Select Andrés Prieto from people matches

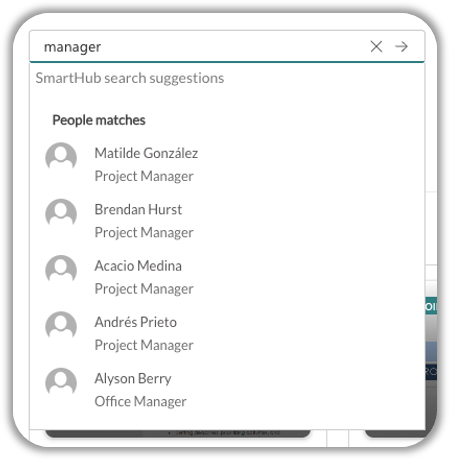135,322
